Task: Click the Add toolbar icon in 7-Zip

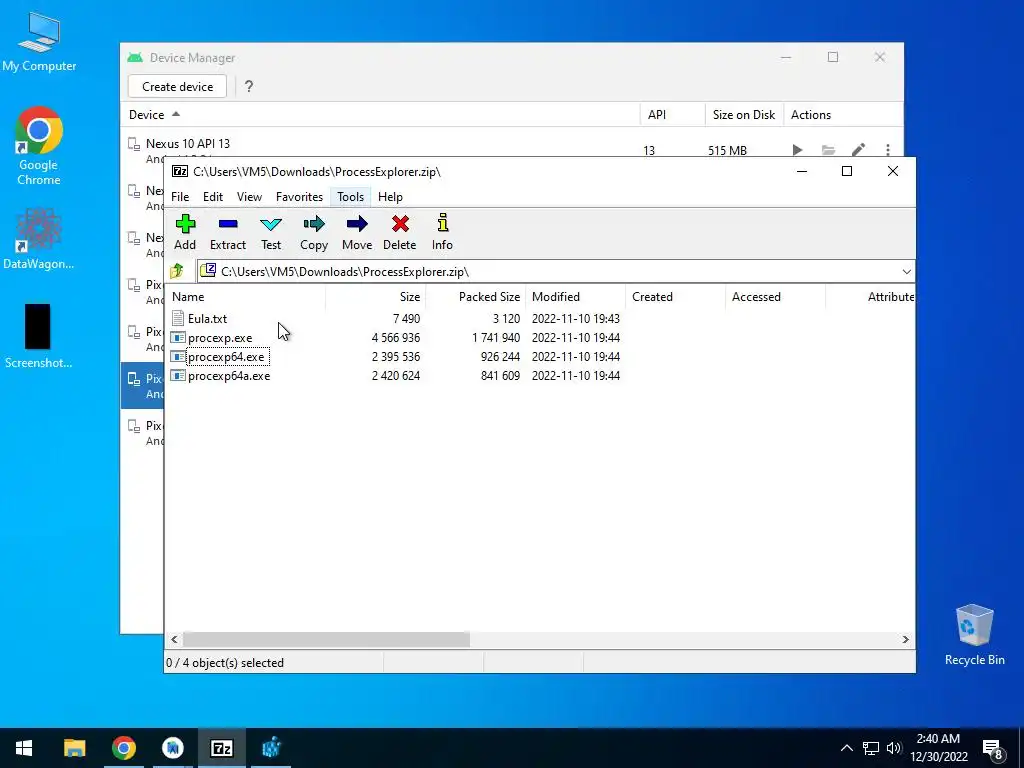Action: pyautogui.click(x=185, y=232)
